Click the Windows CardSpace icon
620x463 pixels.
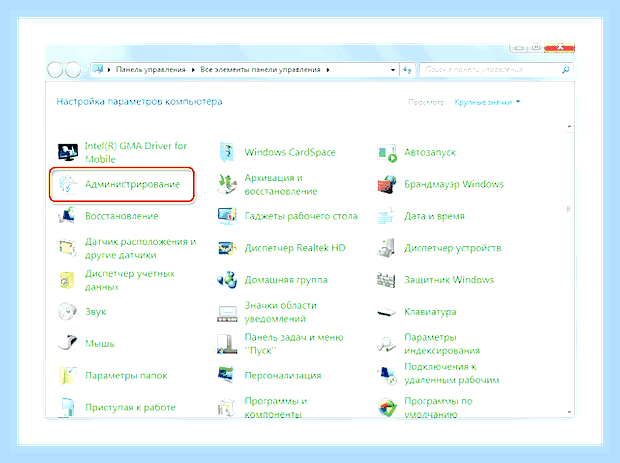click(227, 152)
